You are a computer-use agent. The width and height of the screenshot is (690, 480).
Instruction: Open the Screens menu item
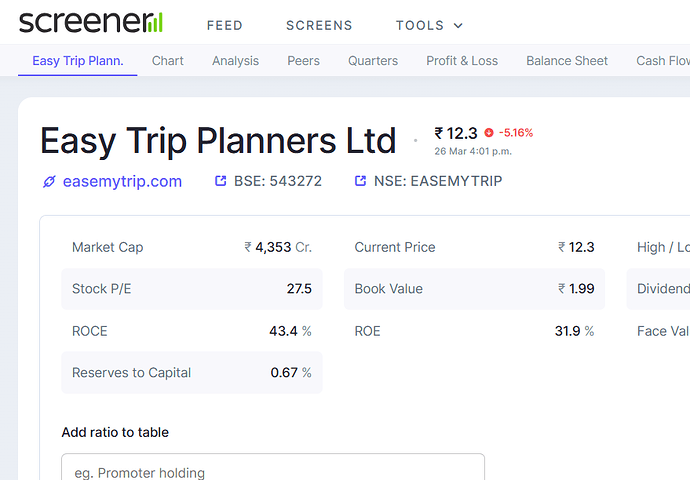pos(319,25)
